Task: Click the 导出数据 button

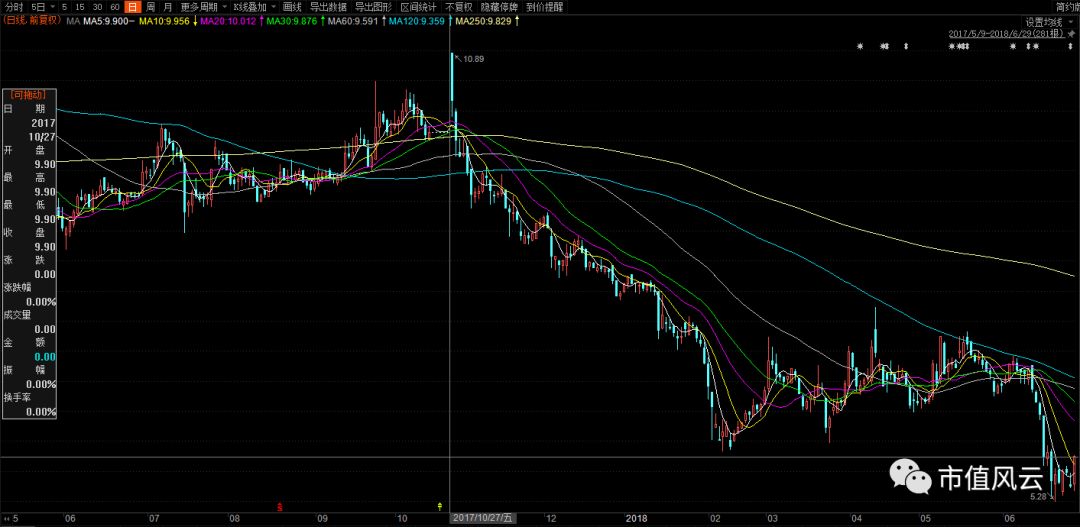Action: click(x=328, y=7)
